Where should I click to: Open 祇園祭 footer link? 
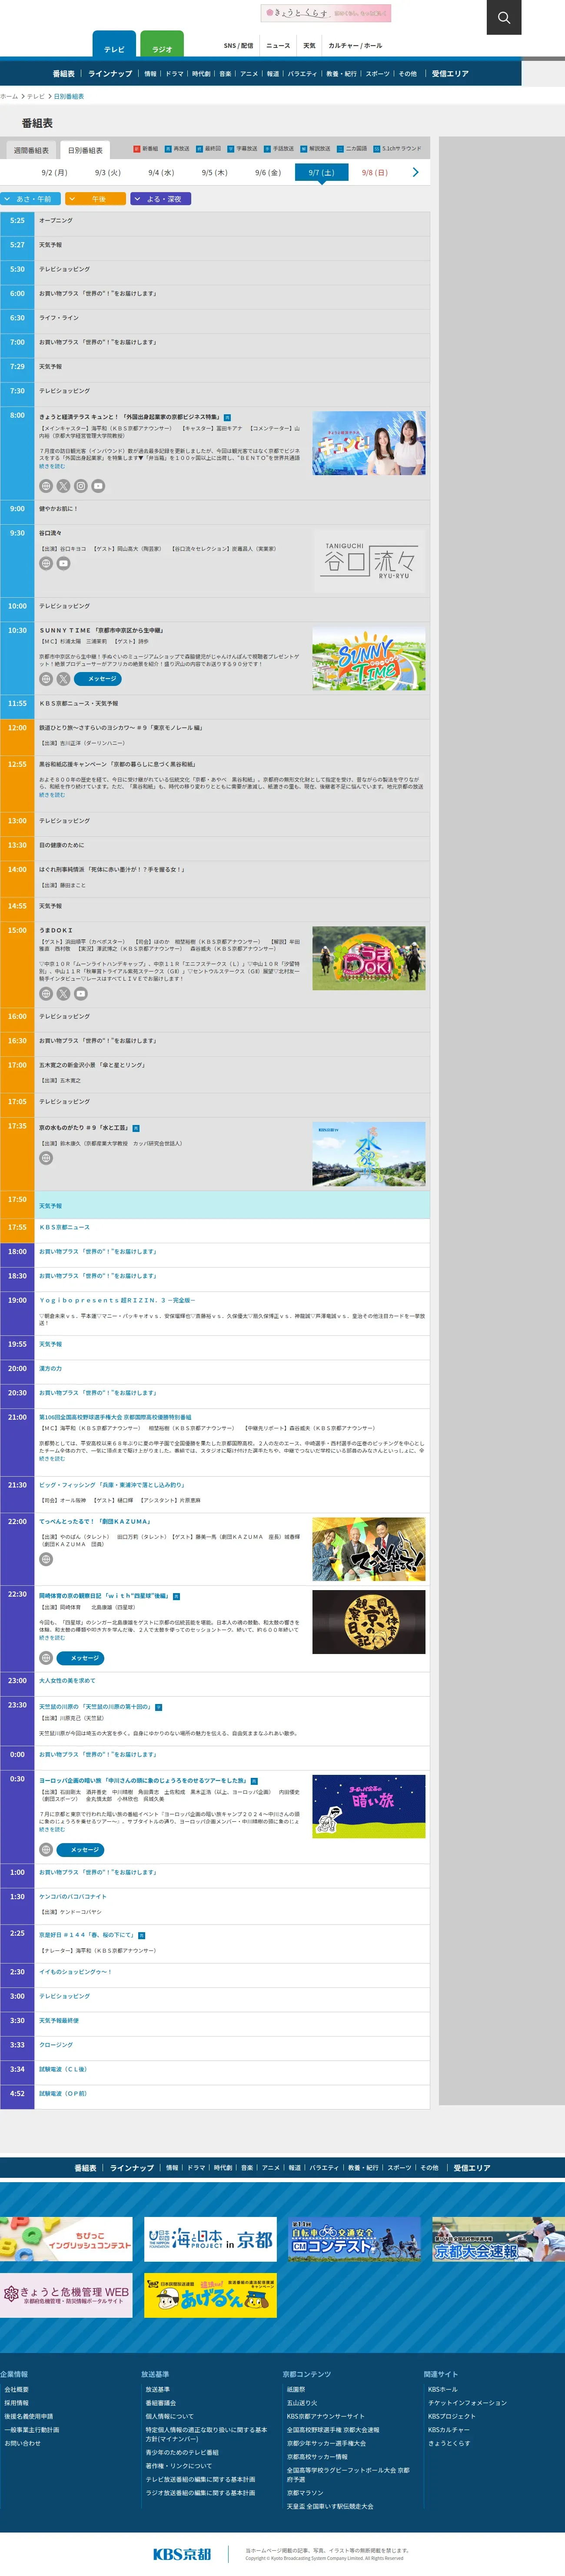coord(296,2390)
